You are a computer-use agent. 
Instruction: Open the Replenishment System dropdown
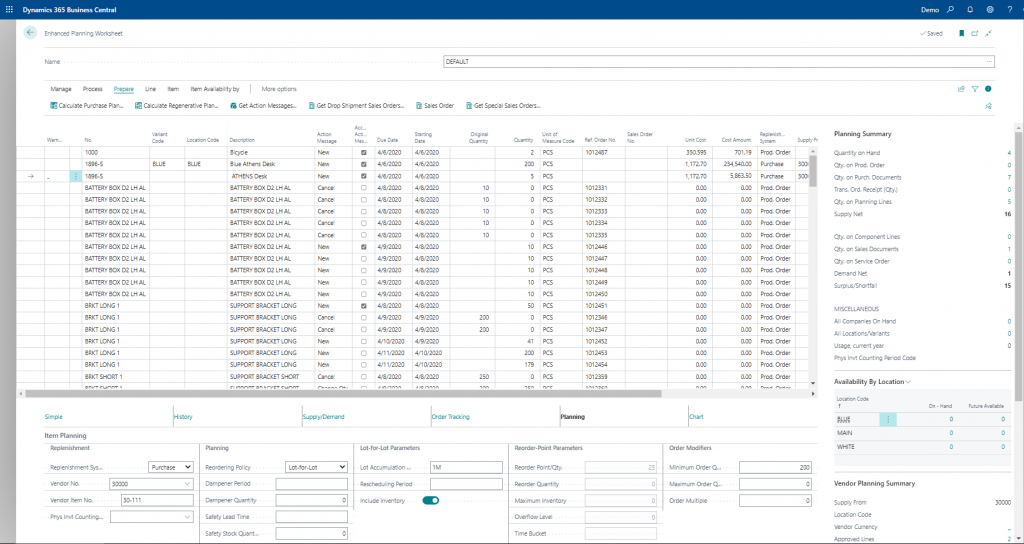pos(171,467)
